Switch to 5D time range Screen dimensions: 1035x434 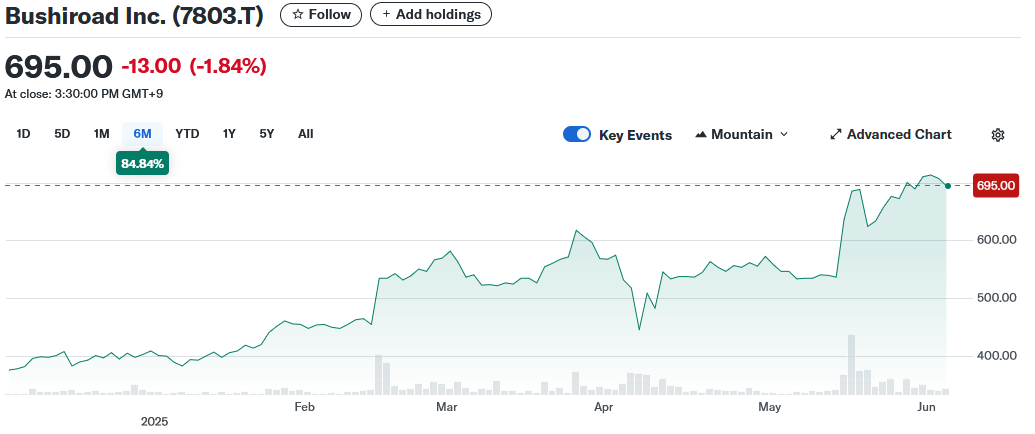click(62, 134)
